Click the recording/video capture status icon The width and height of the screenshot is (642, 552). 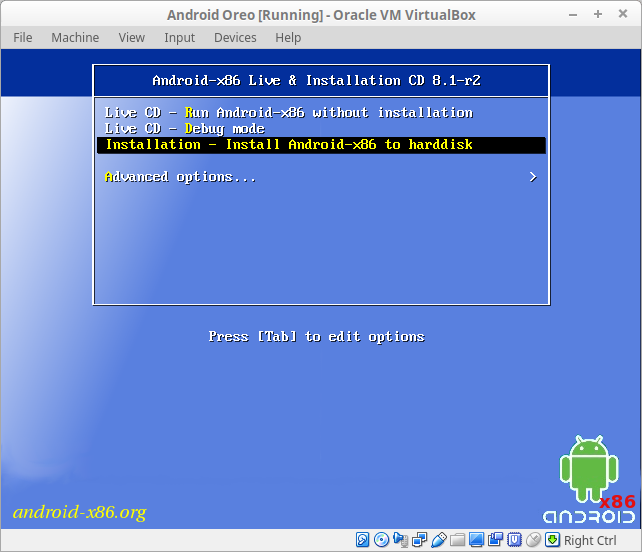tap(495, 540)
